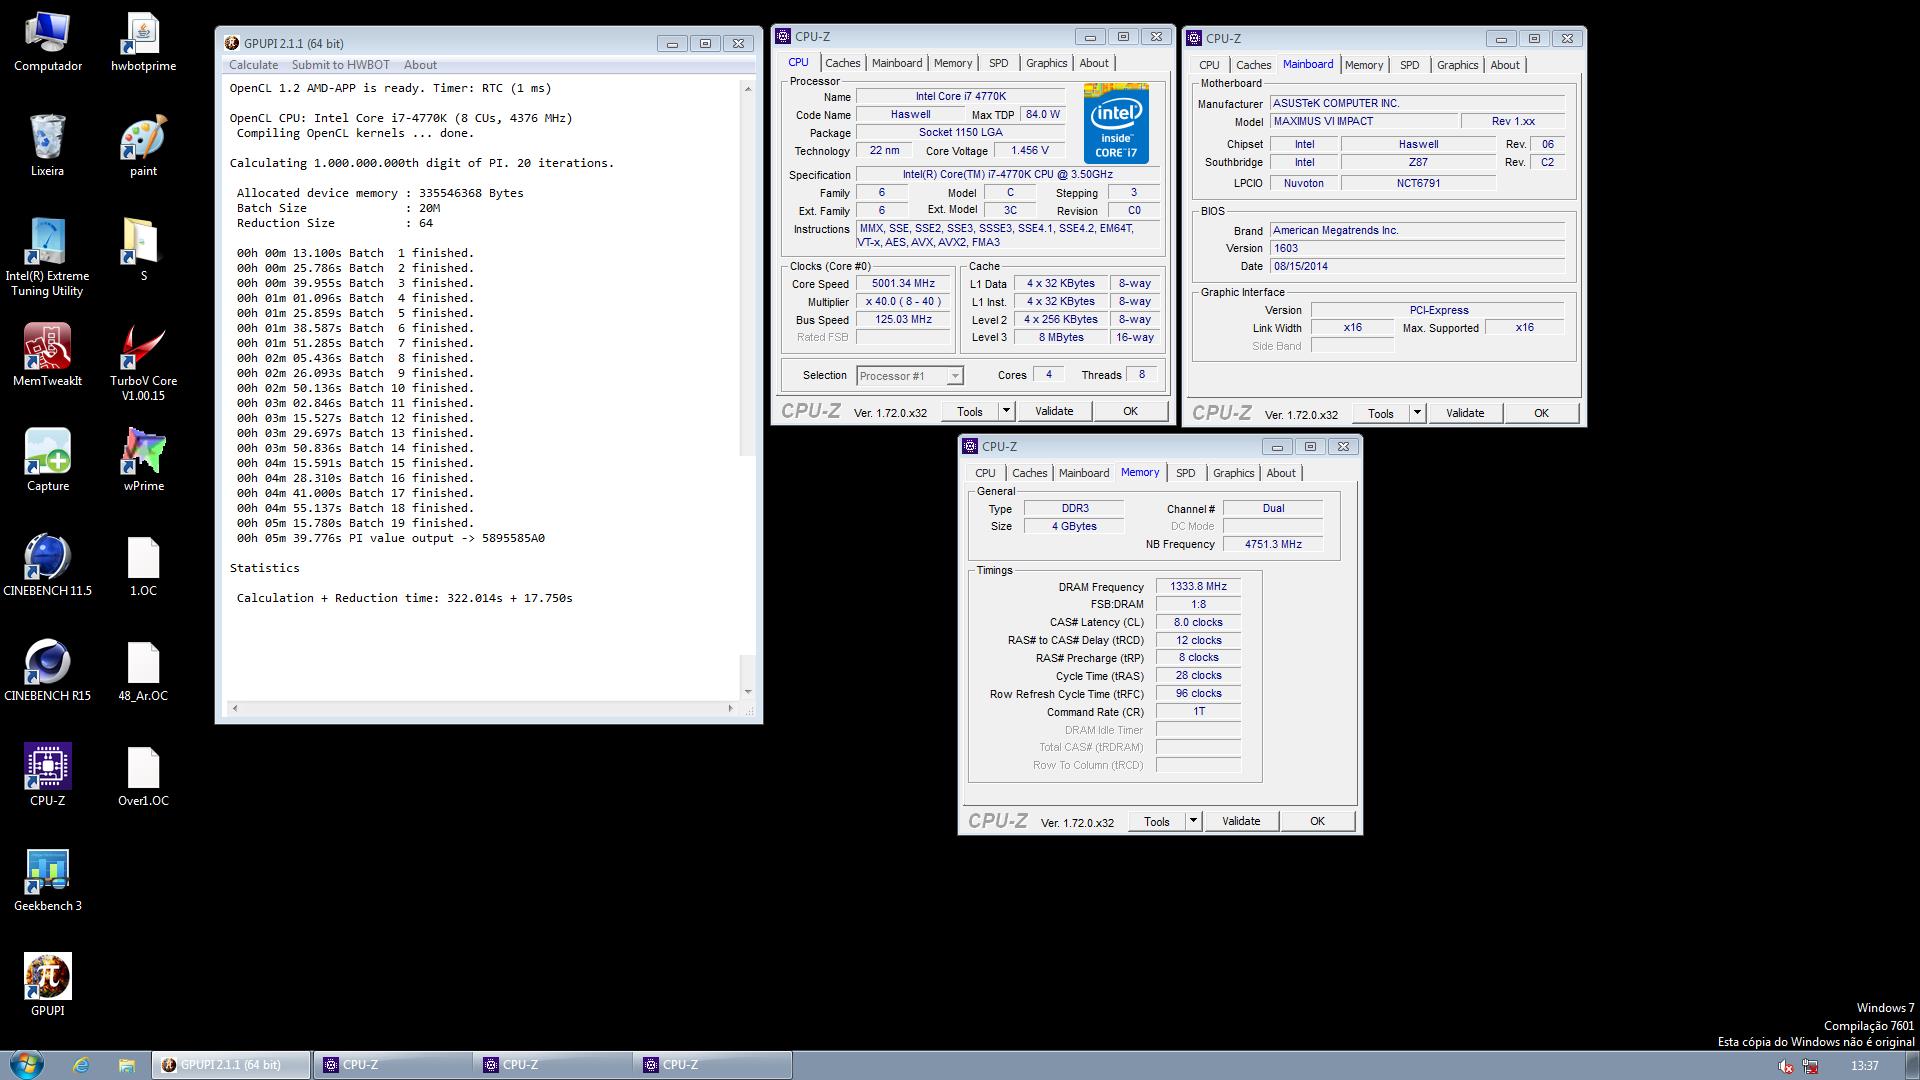Image resolution: width=1920 pixels, height=1080 pixels.
Task: Launch CINEBENCH 11.5 from desktop
Action: click(x=47, y=566)
